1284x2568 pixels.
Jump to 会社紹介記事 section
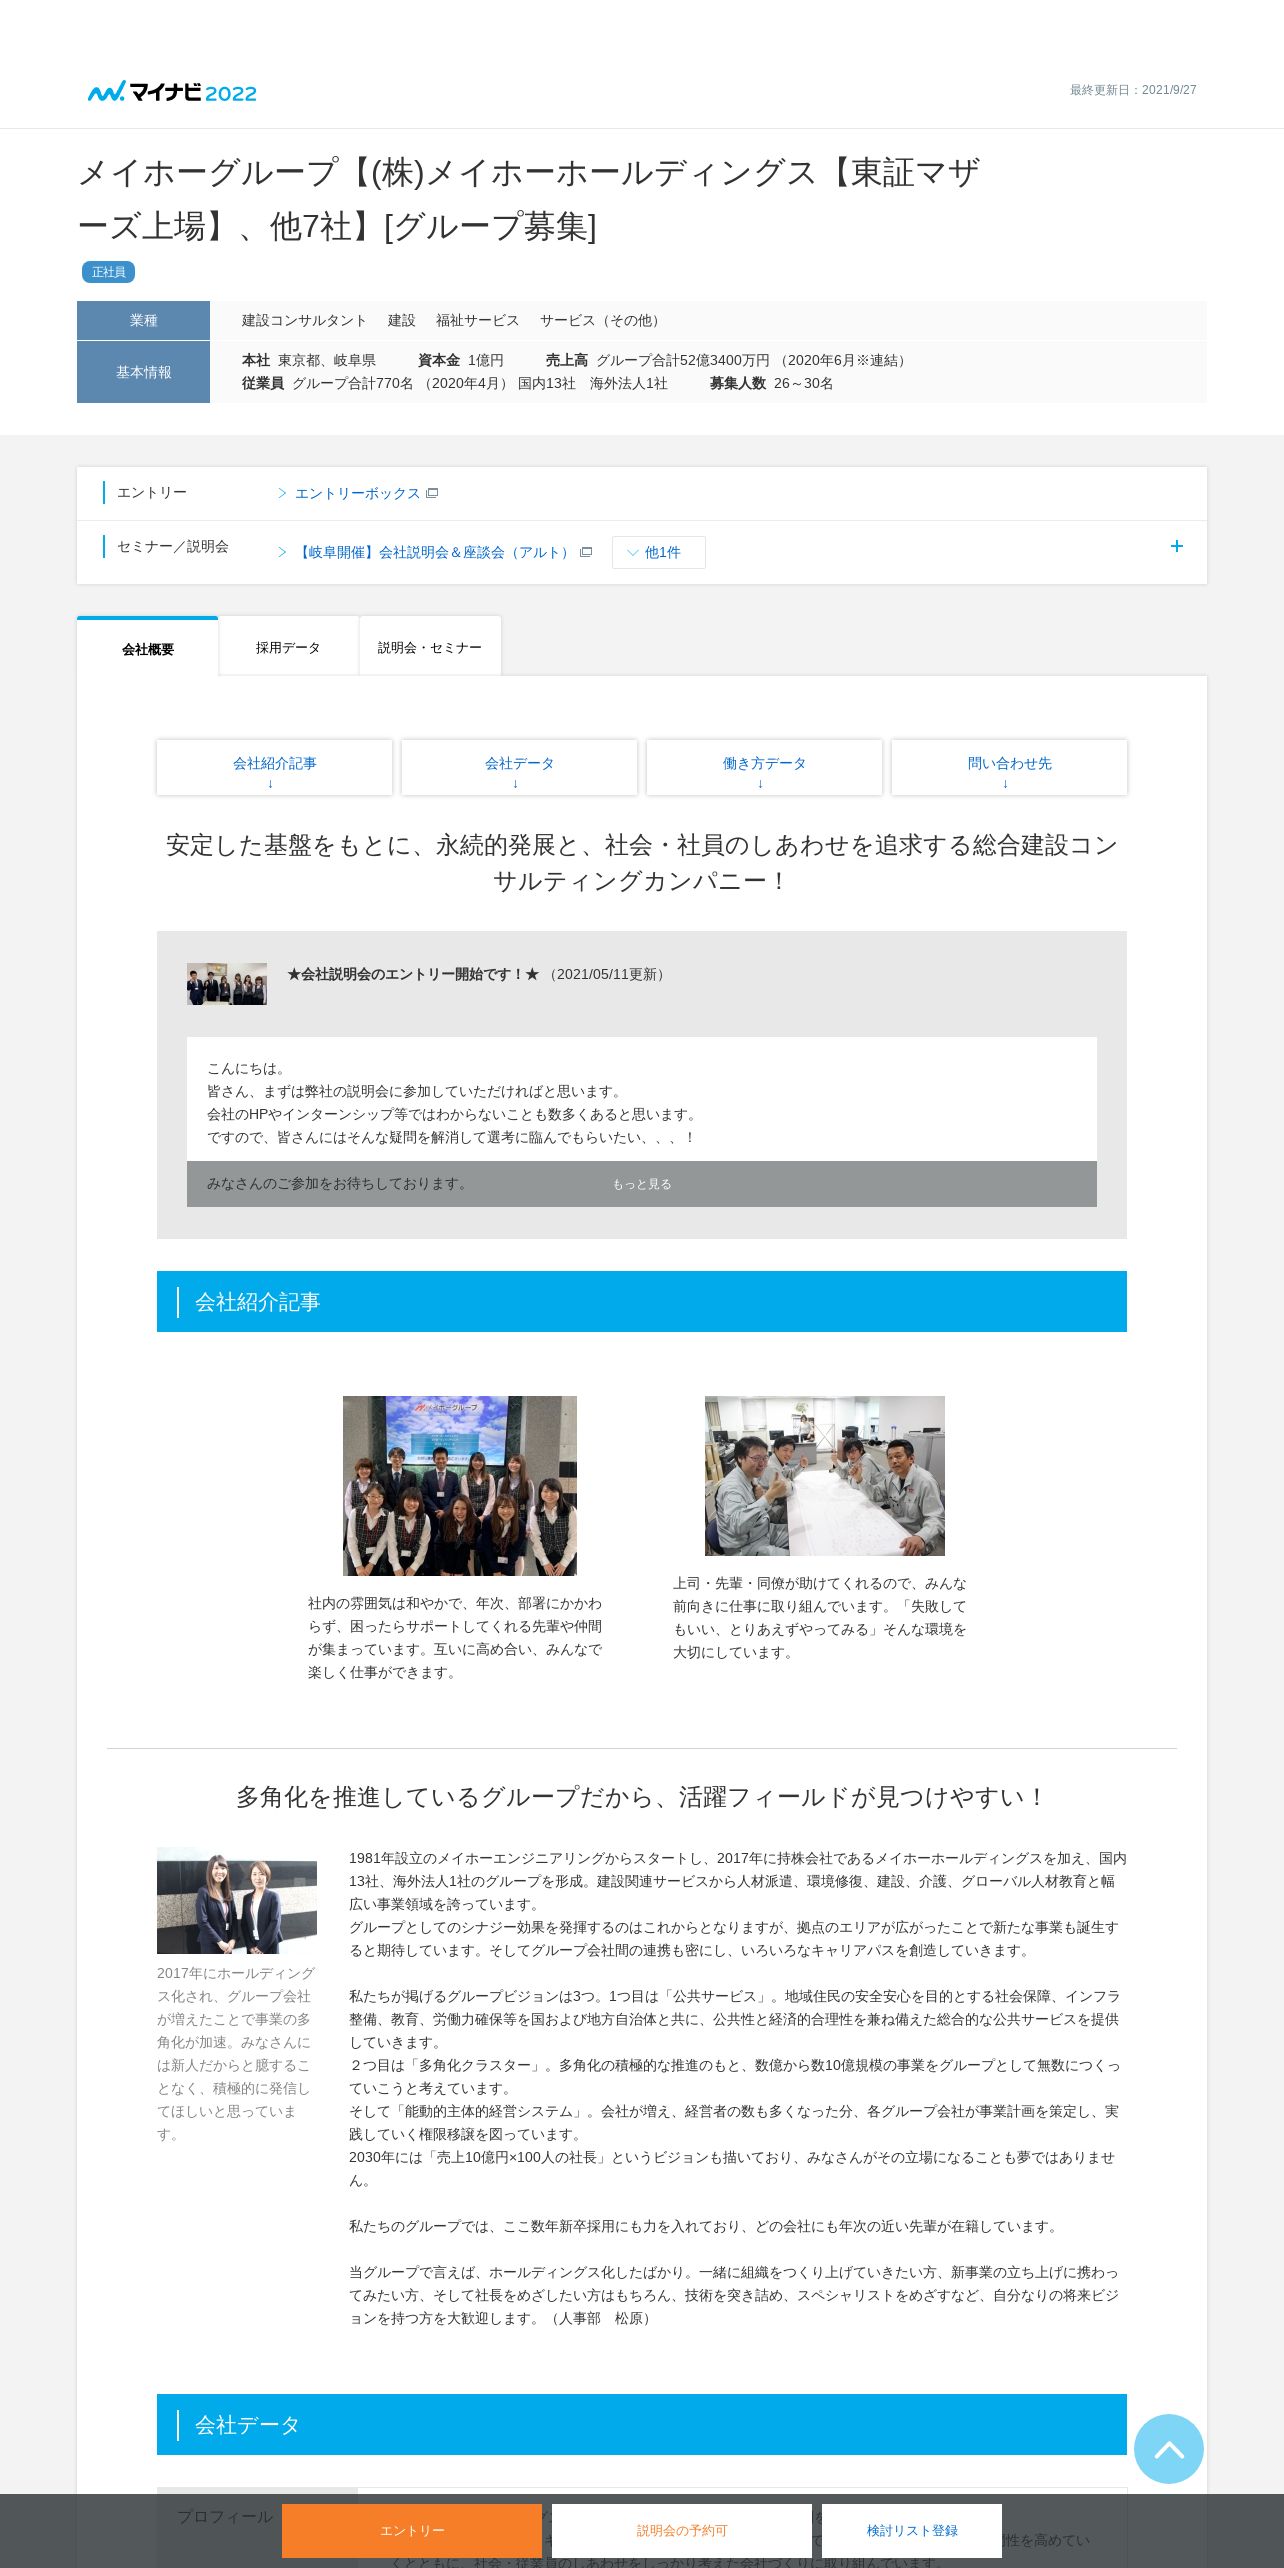(x=274, y=768)
